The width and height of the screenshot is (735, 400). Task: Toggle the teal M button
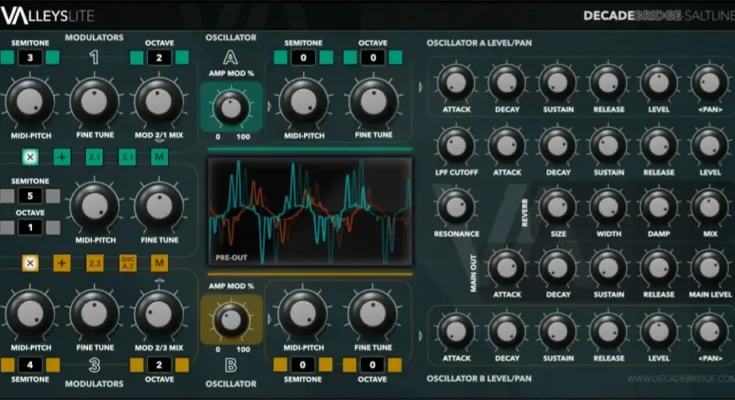tap(158, 157)
